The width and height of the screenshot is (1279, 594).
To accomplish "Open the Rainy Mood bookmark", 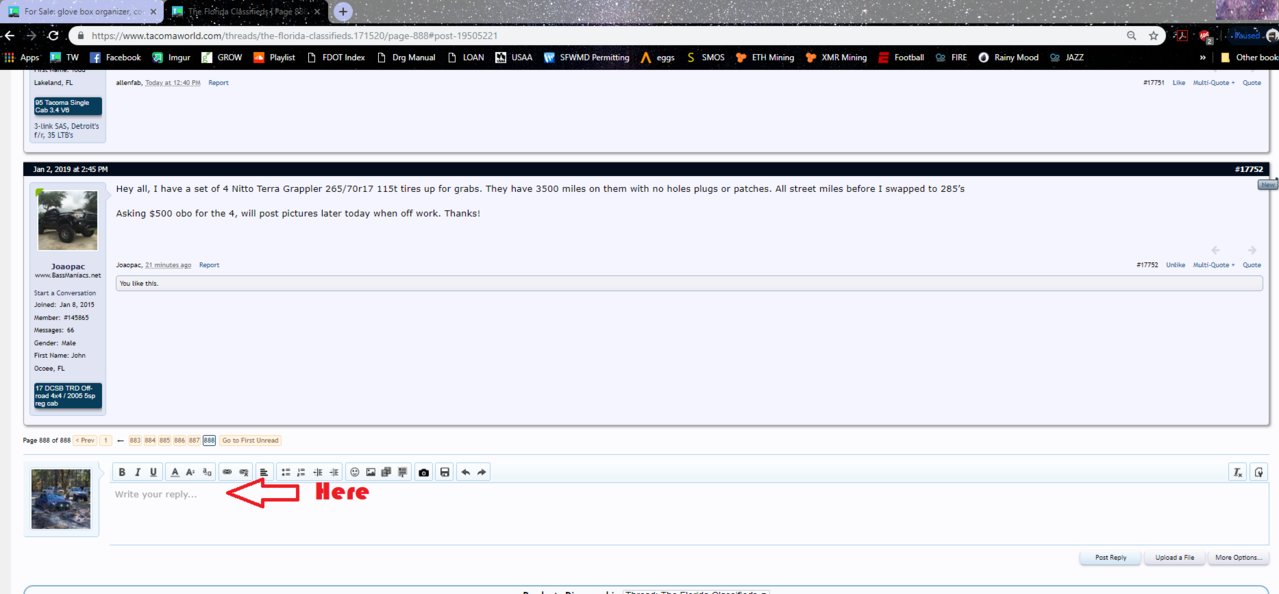I will point(1008,58).
